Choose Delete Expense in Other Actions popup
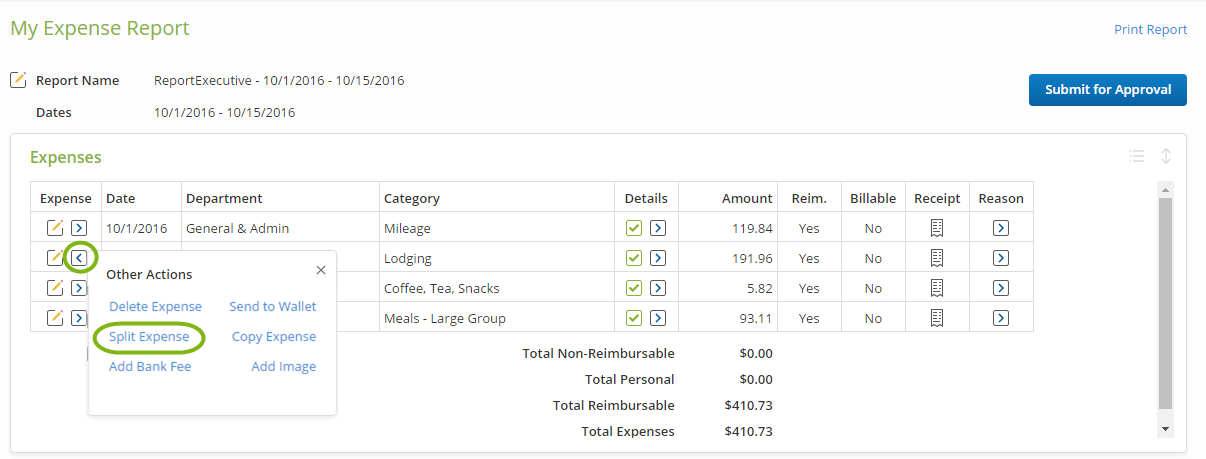Image resolution: width=1206 pixels, height=459 pixels. click(x=155, y=307)
